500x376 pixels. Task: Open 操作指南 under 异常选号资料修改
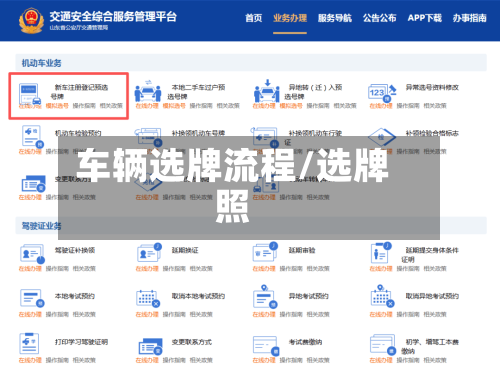click(x=408, y=106)
